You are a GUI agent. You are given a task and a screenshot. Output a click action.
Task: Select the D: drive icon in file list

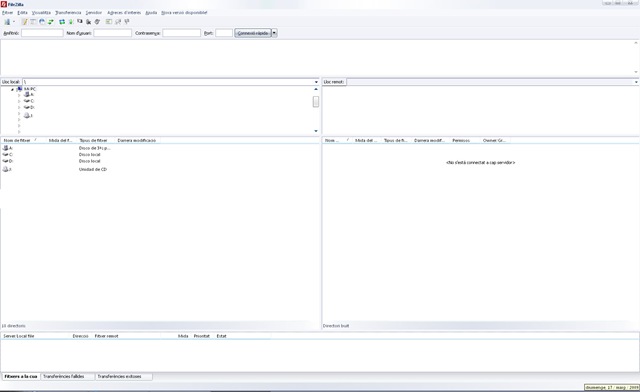pyautogui.click(x=5, y=161)
